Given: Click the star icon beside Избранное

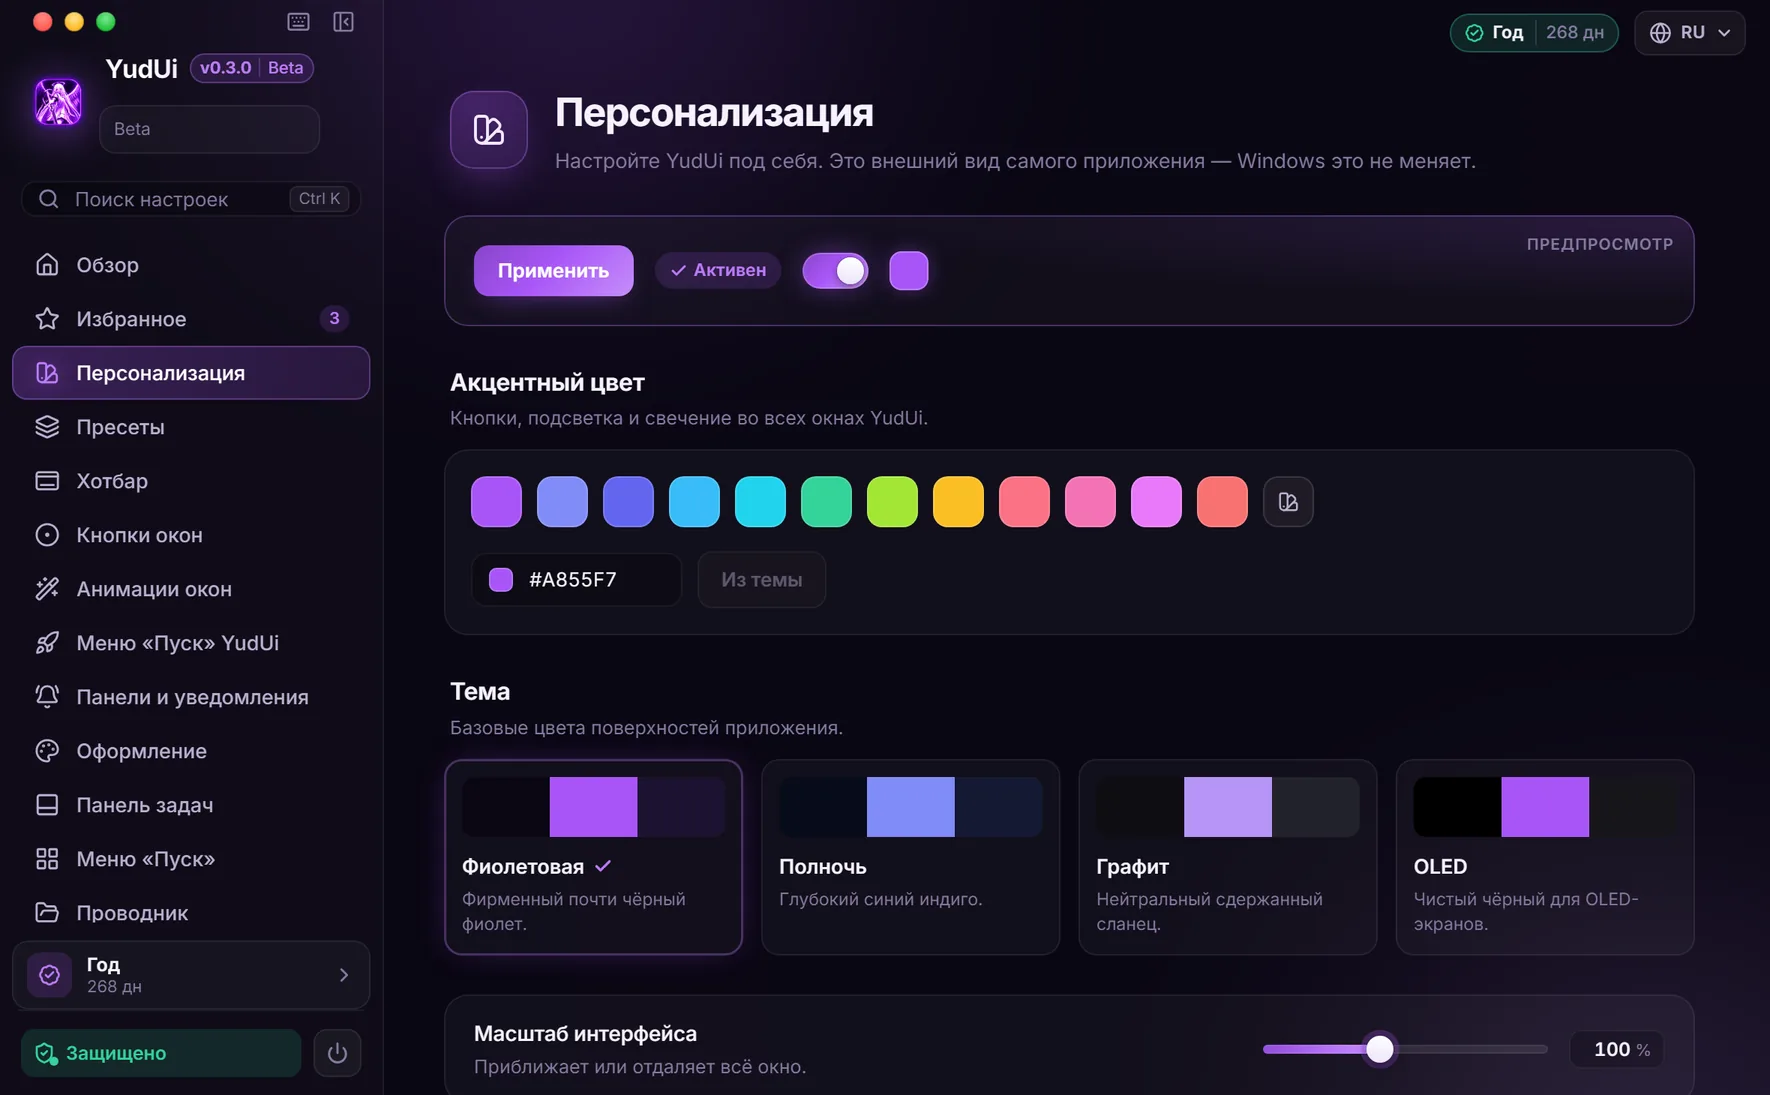Looking at the screenshot, I should click(47, 319).
